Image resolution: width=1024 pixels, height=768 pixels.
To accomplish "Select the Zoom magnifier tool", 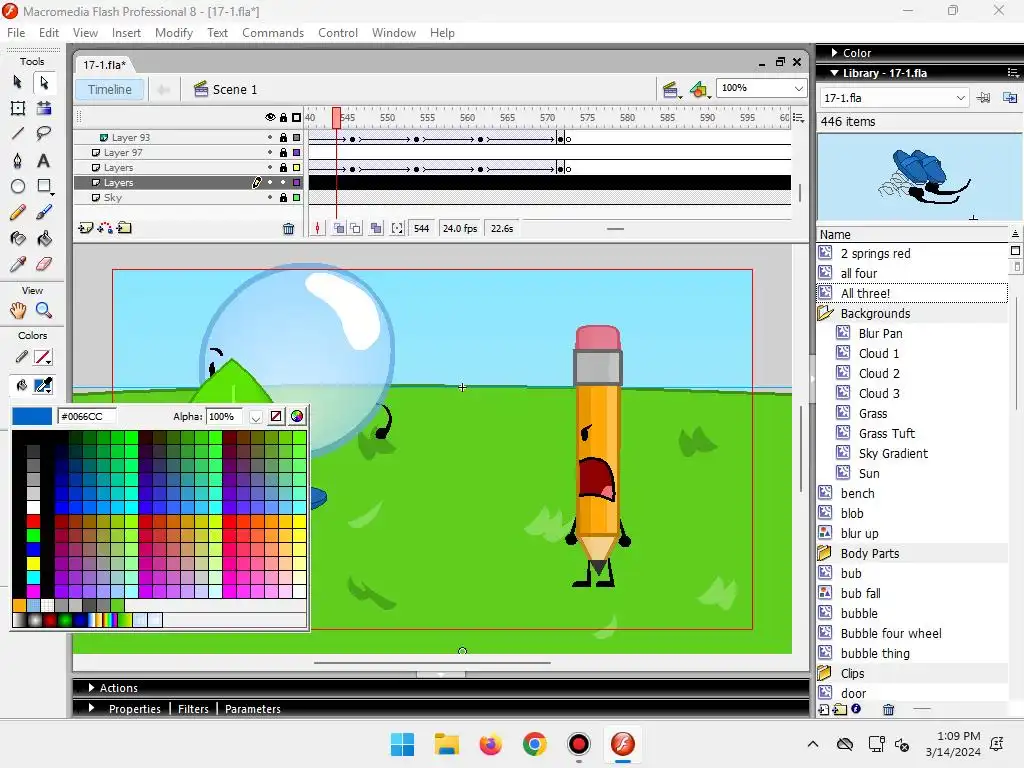I will coord(44,310).
